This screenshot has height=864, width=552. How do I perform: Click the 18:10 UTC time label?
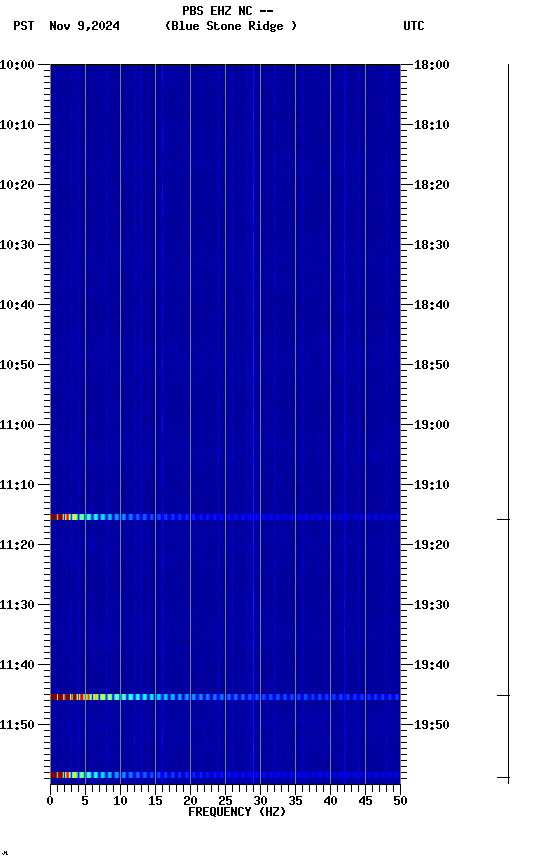pos(432,125)
